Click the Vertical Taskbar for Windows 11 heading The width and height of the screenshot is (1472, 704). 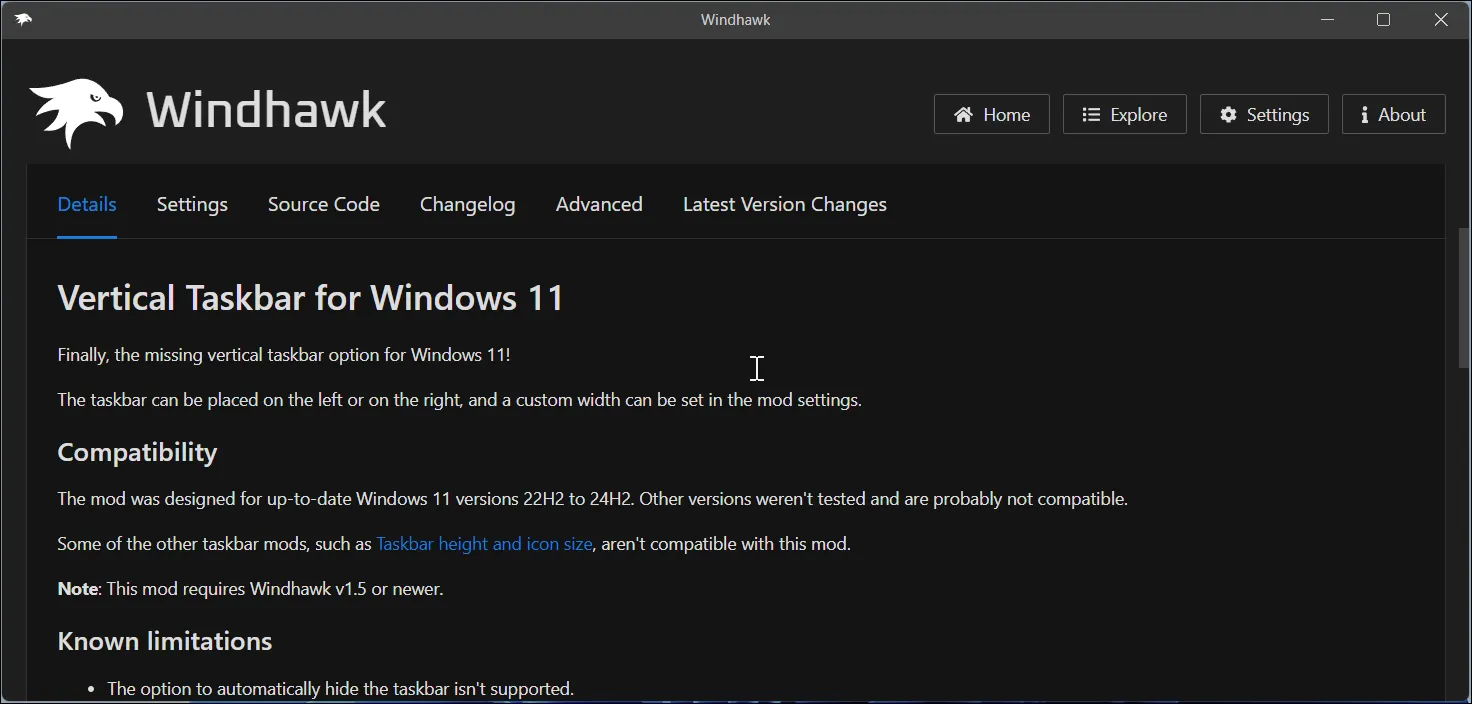[311, 297]
